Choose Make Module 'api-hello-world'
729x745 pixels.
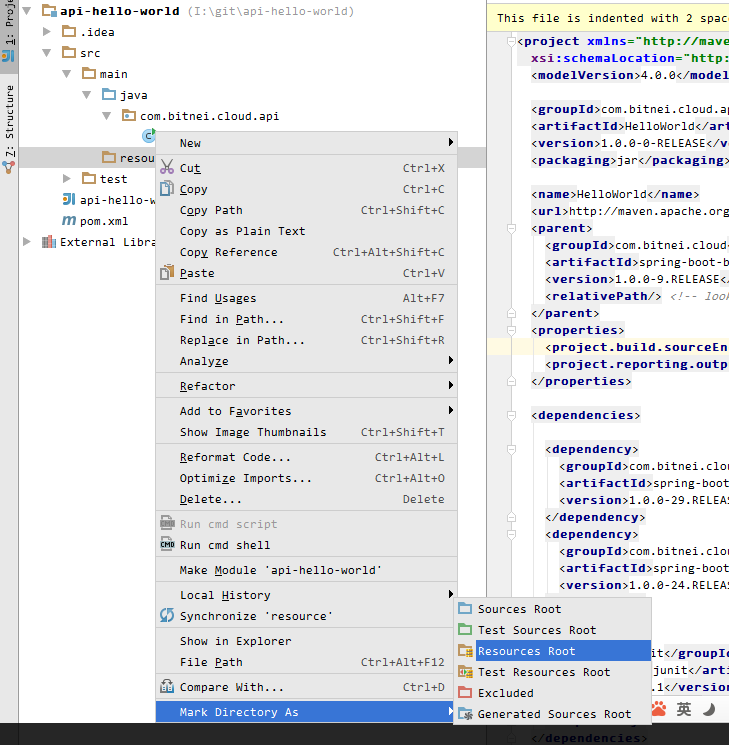(307, 570)
